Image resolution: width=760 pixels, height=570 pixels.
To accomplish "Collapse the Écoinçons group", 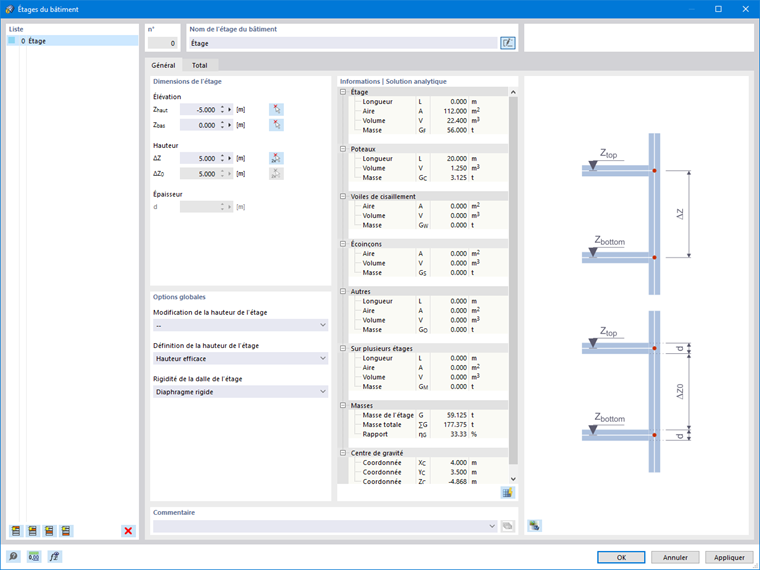I will [x=343, y=244].
